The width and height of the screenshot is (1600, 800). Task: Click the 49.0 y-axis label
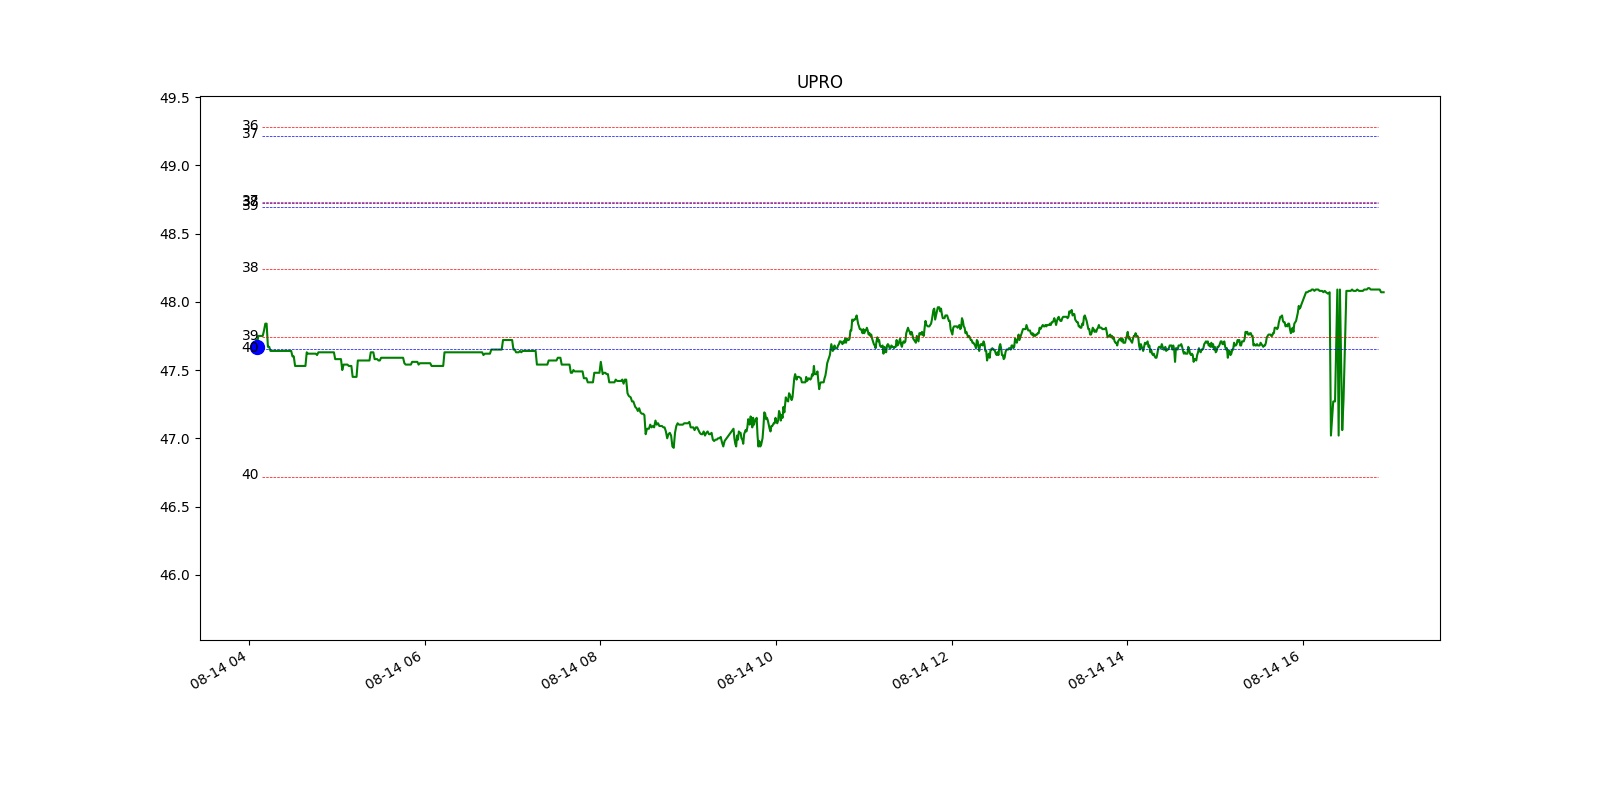pyautogui.click(x=174, y=166)
